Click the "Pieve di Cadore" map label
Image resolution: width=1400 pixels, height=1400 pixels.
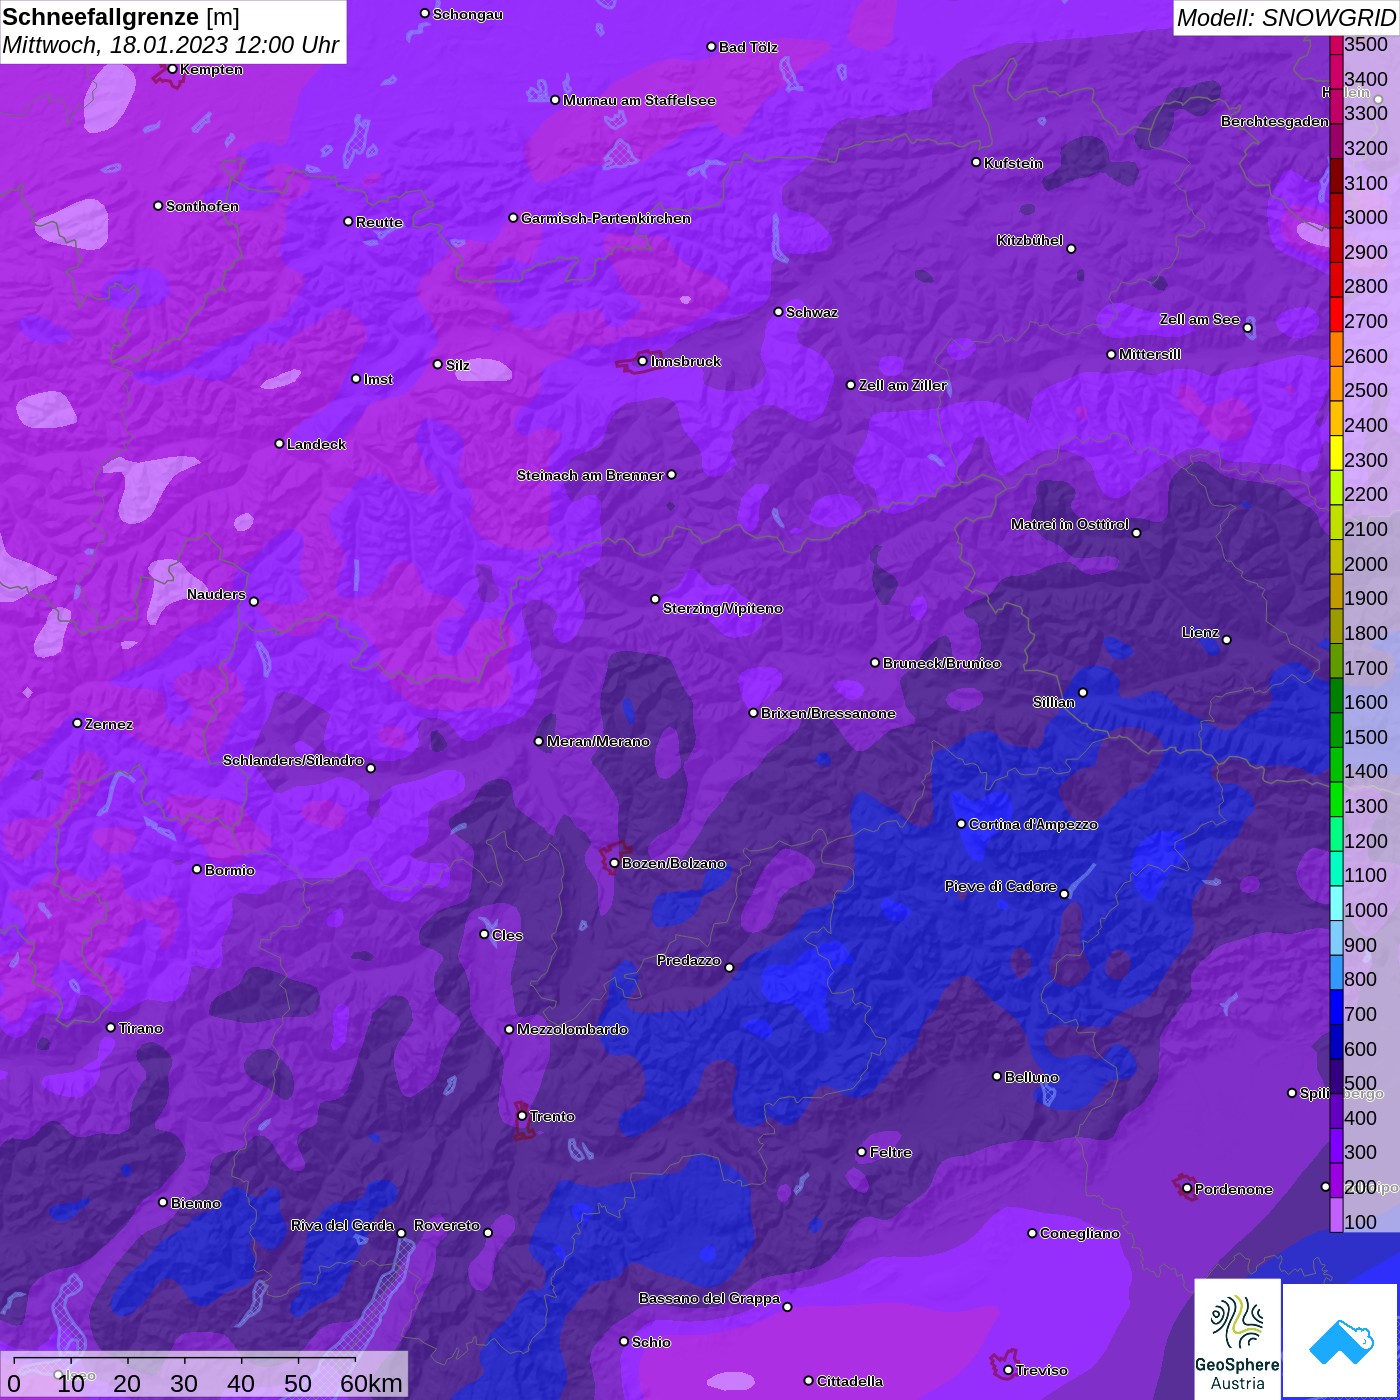pyautogui.click(x=1001, y=886)
